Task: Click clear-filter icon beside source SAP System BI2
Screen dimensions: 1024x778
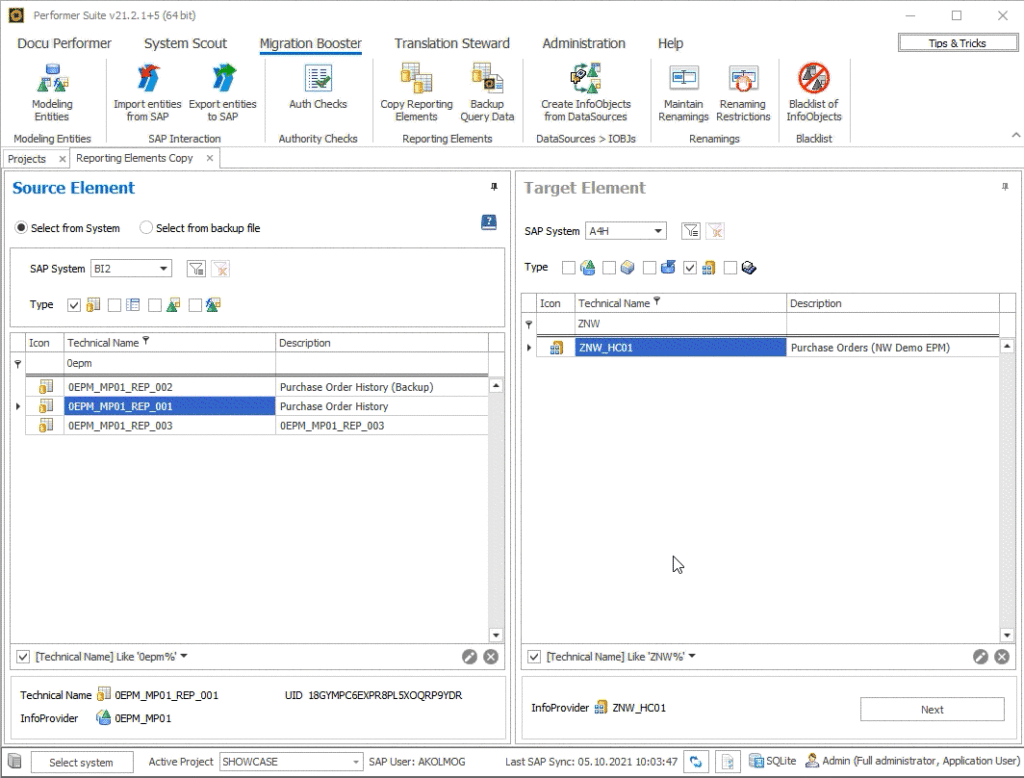Action: [x=221, y=268]
